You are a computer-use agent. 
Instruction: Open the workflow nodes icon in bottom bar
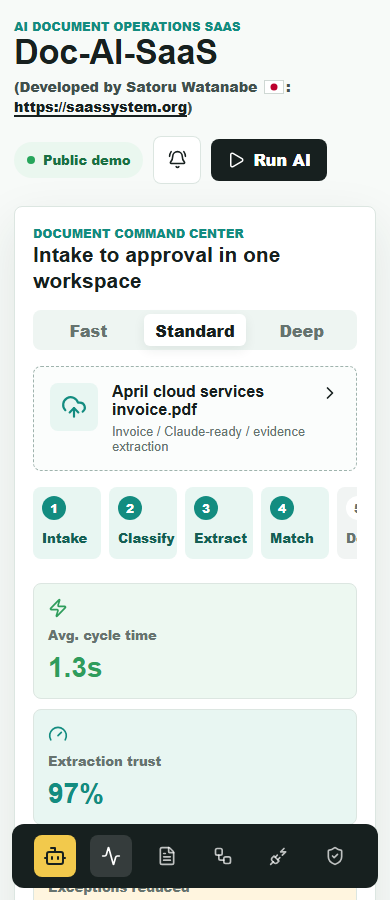[x=223, y=856]
